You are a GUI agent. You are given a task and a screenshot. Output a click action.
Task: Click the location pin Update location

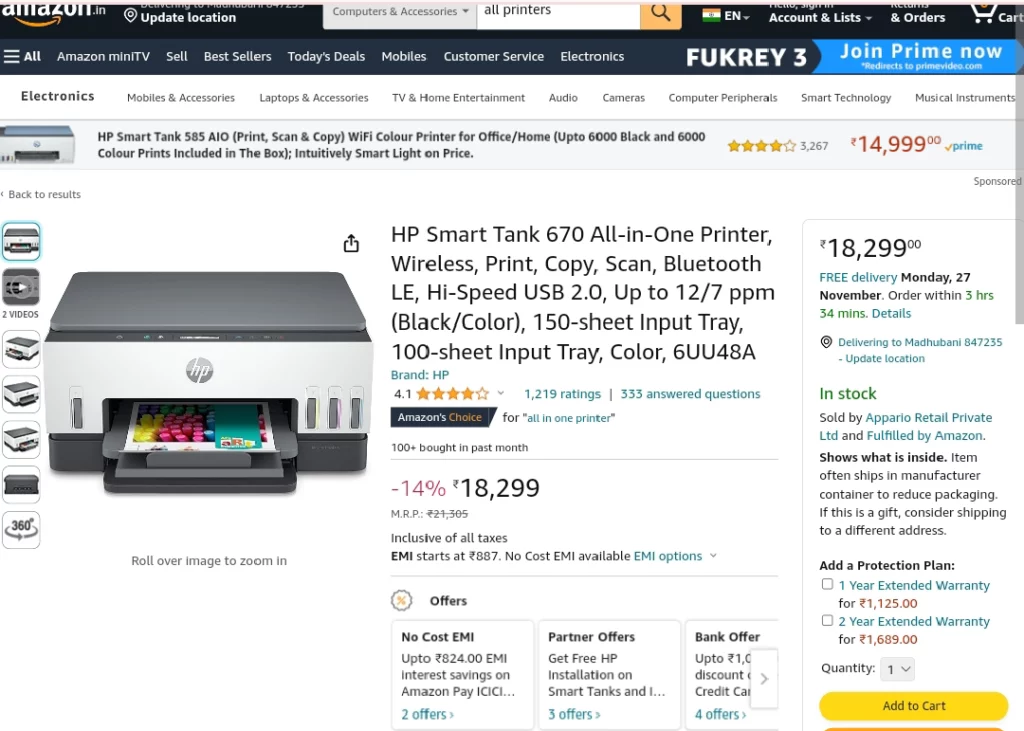(180, 17)
